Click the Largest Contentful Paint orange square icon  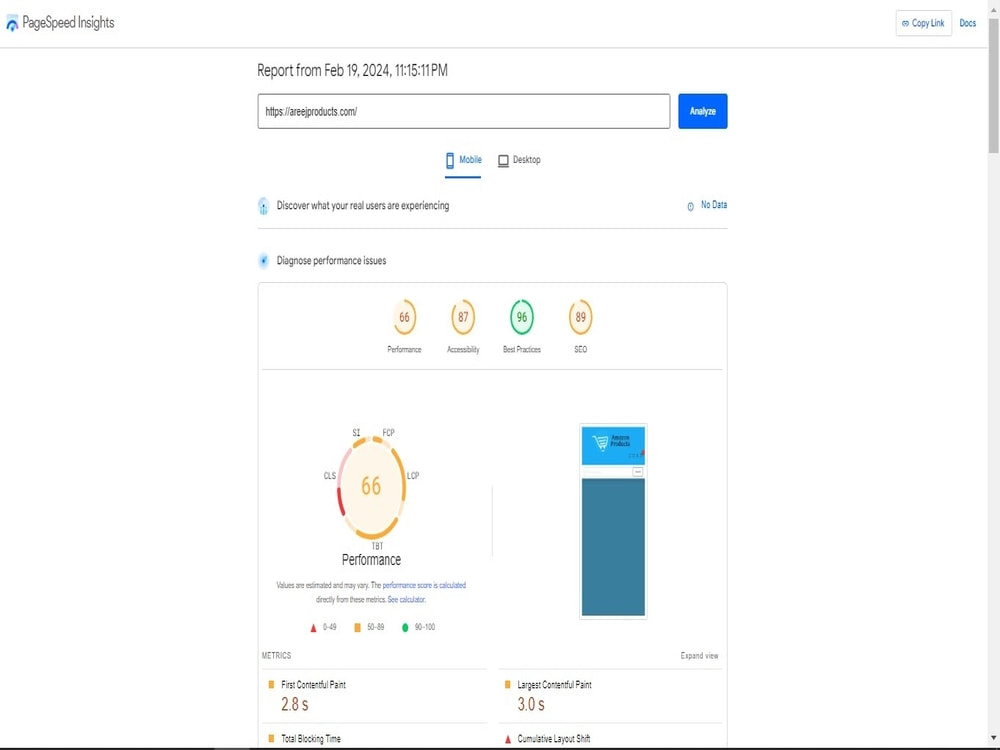click(x=508, y=684)
